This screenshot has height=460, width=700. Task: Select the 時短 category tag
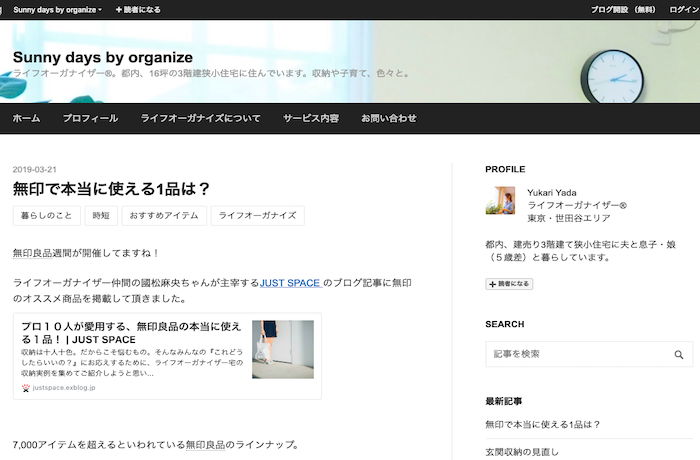(x=101, y=215)
